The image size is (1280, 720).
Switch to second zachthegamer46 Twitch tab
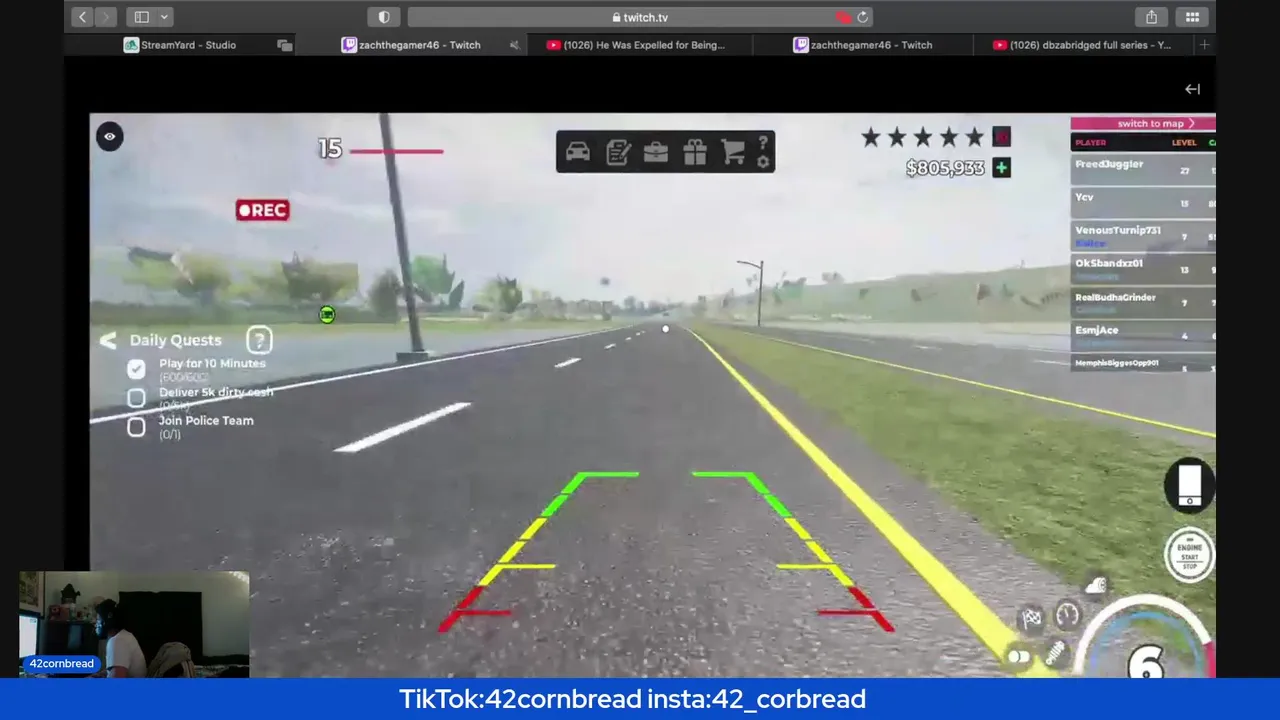pyautogui.click(x=863, y=45)
